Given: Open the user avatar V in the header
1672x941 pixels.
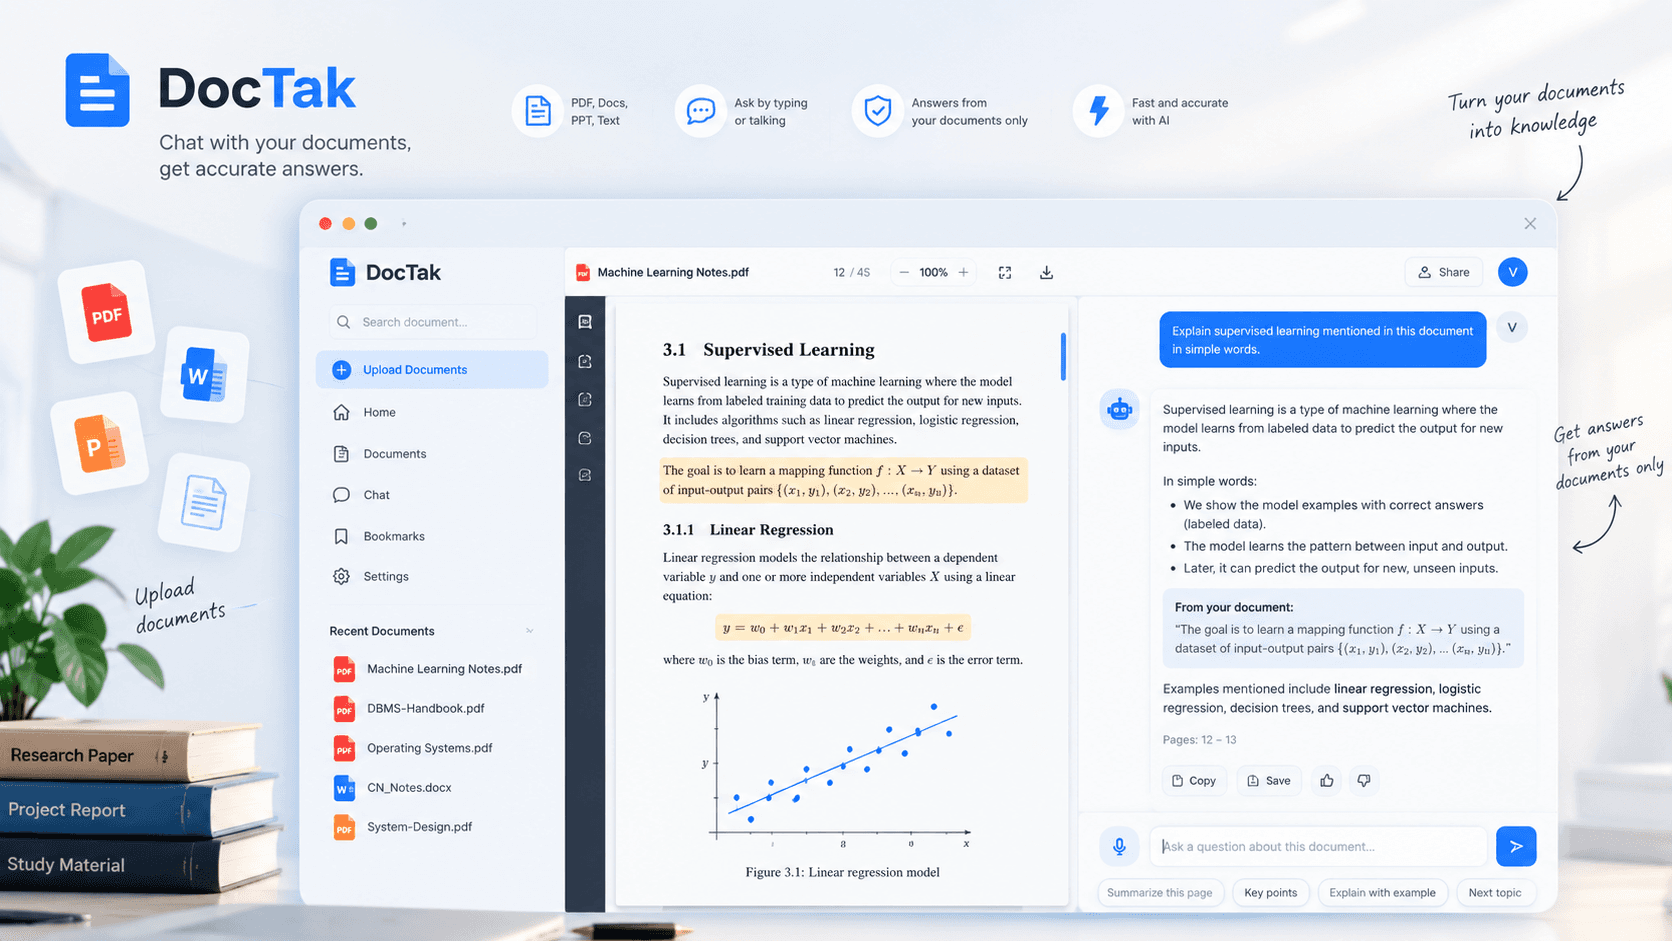Looking at the screenshot, I should (x=1512, y=272).
